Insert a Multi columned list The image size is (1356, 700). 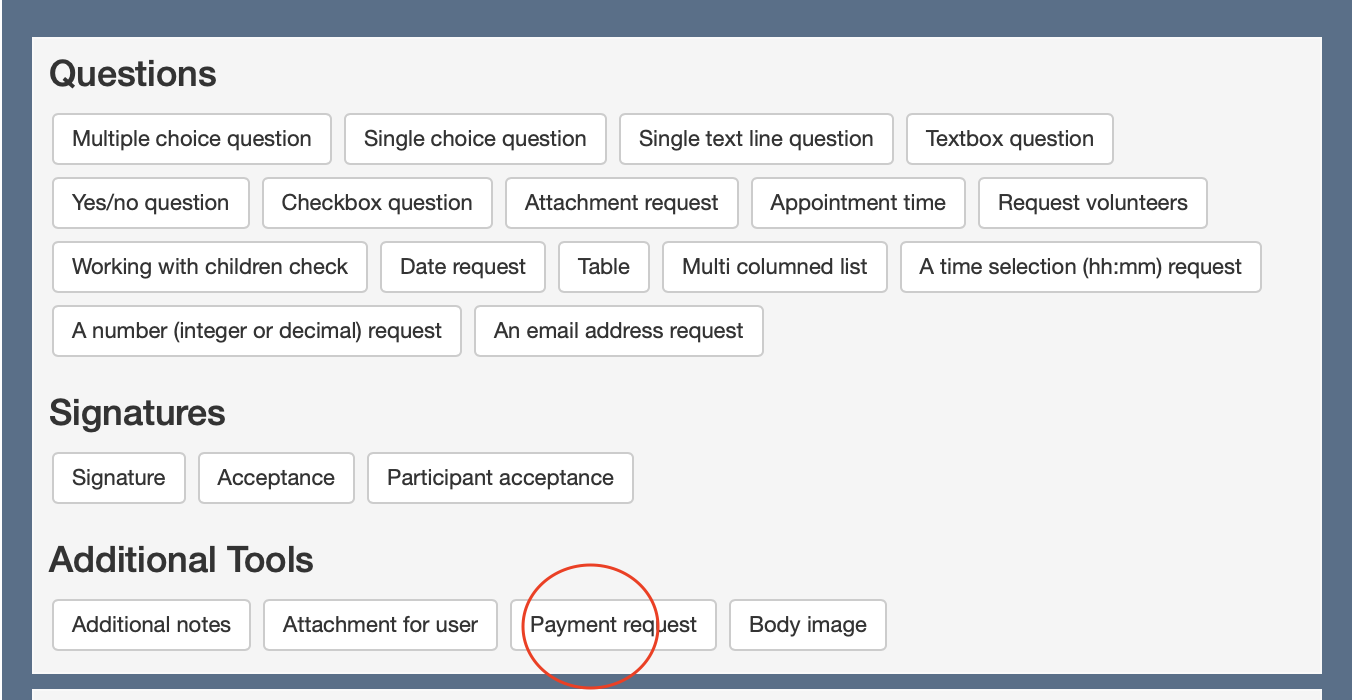775,267
